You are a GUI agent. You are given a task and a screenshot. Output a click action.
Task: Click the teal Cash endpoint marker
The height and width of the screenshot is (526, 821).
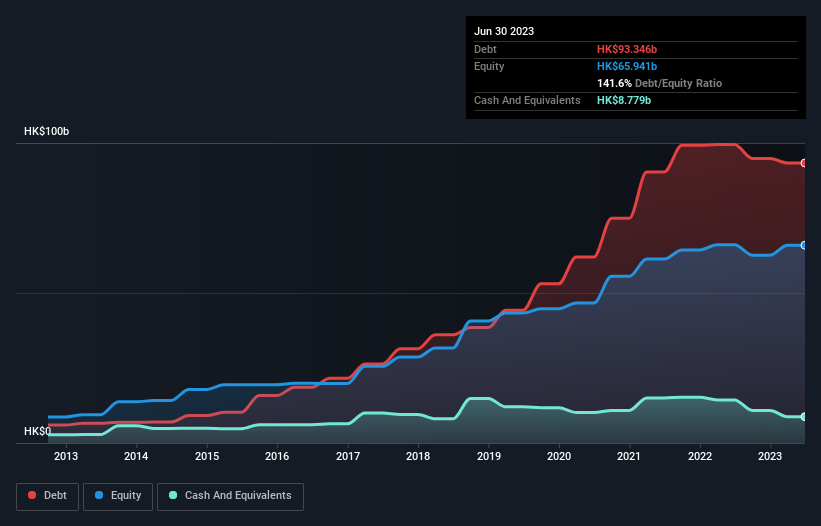pos(804,417)
